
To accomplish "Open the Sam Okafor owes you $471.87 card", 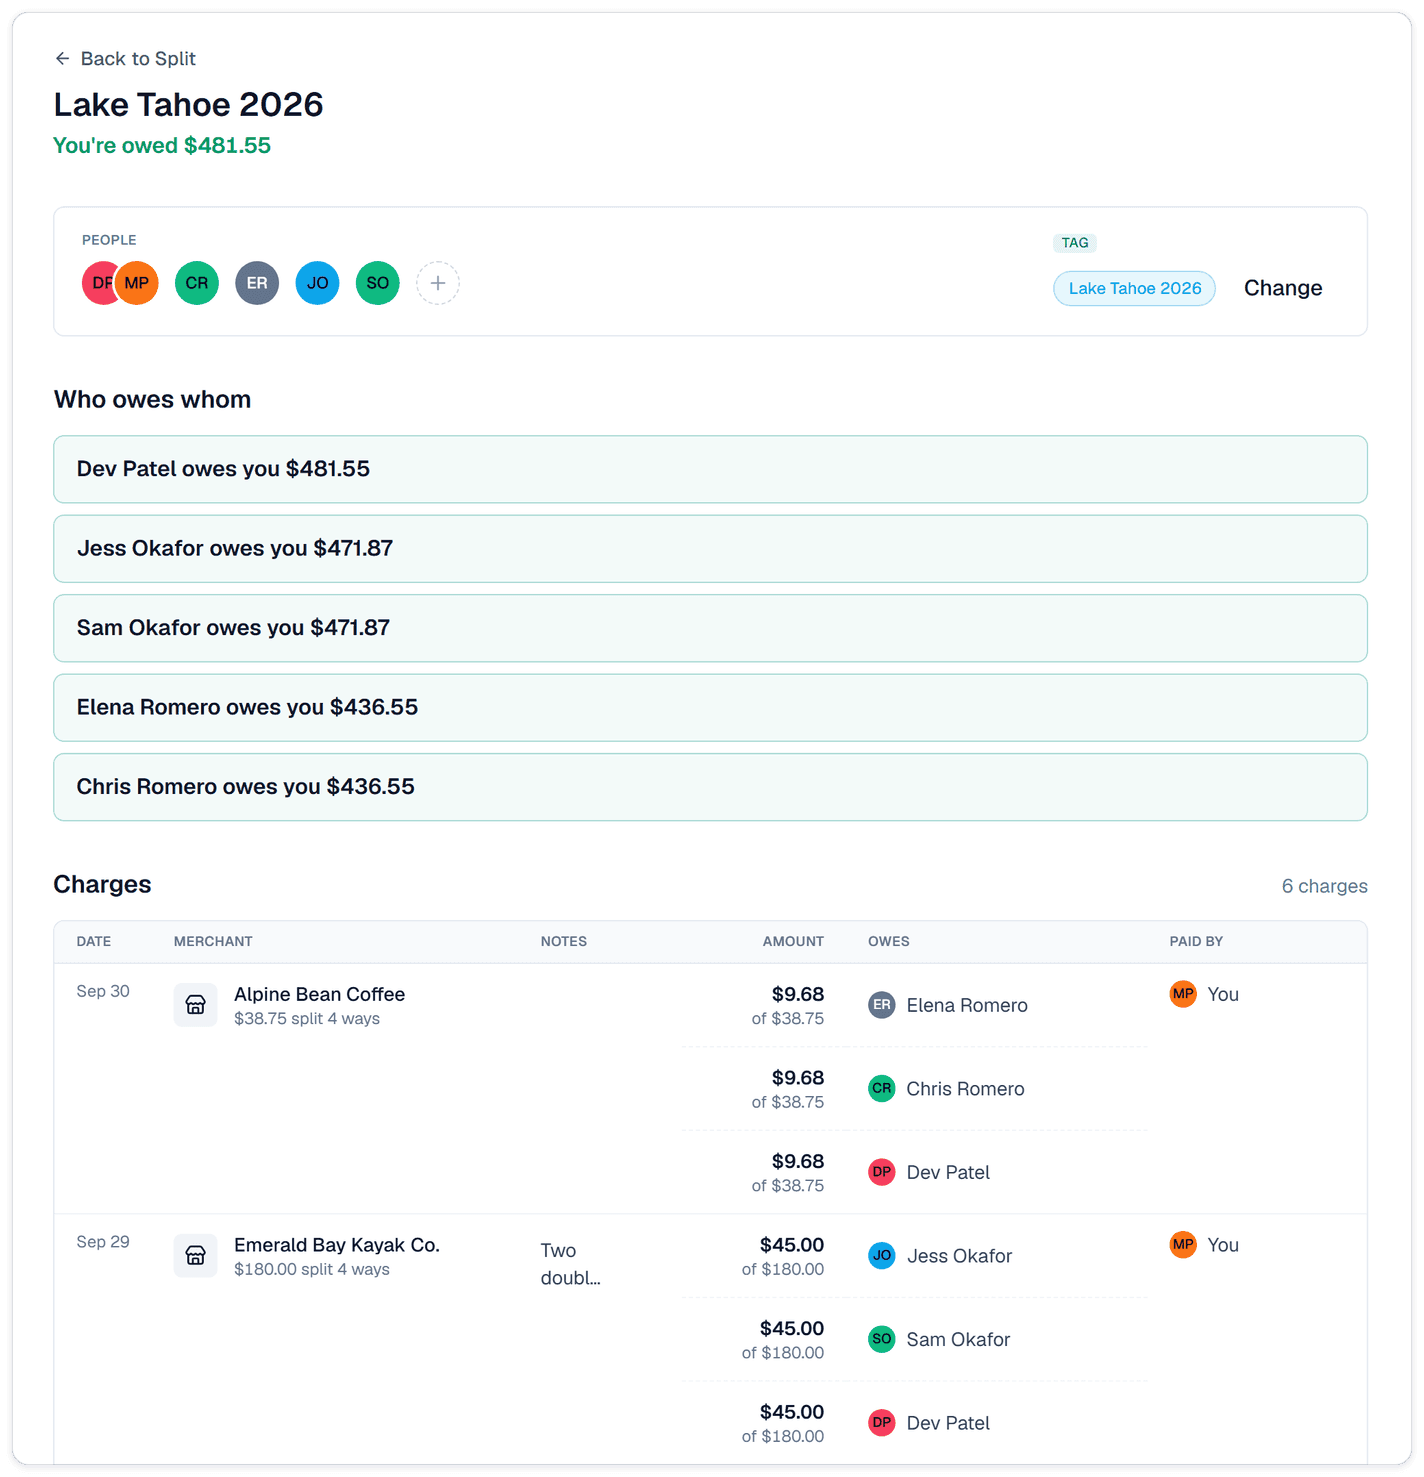I will 710,628.
